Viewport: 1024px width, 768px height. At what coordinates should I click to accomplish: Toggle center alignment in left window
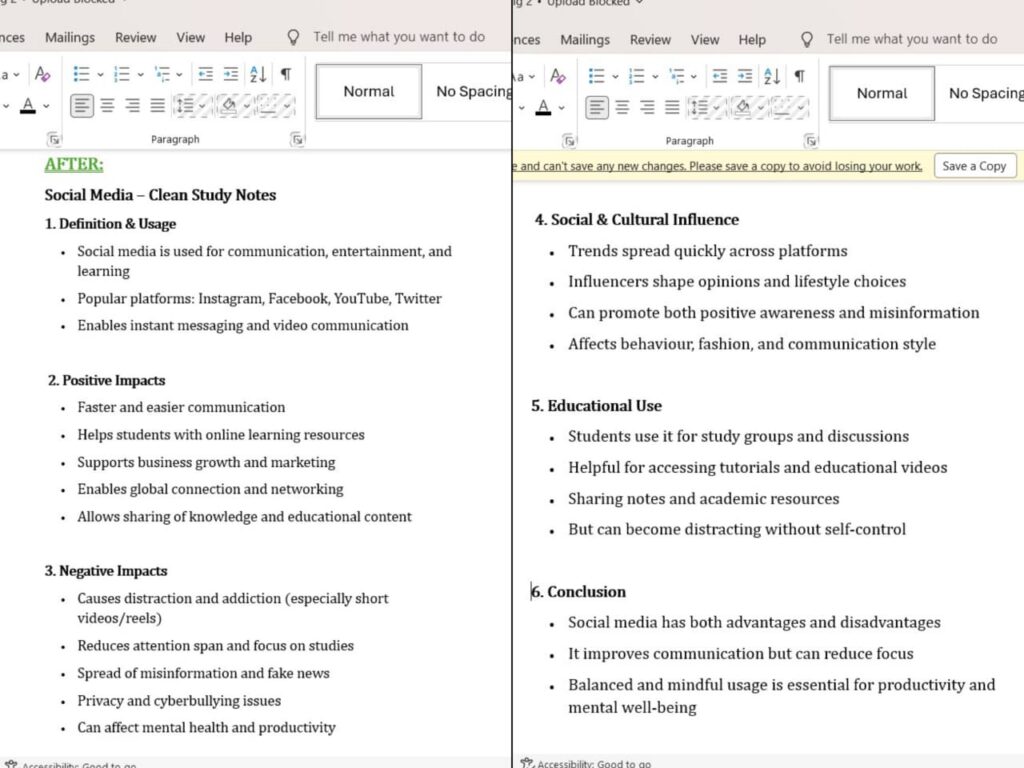108,105
